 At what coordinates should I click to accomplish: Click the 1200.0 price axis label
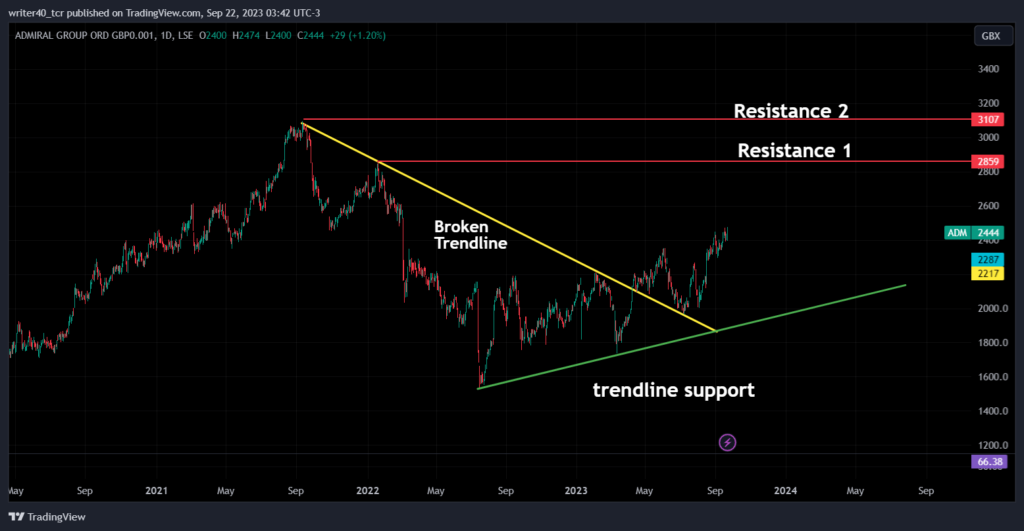point(992,445)
